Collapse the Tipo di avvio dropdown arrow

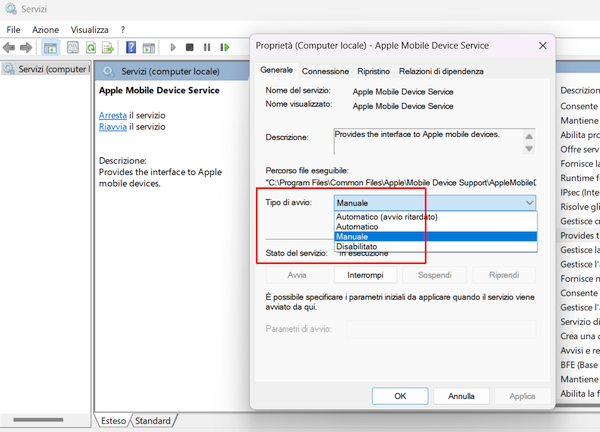(529, 203)
